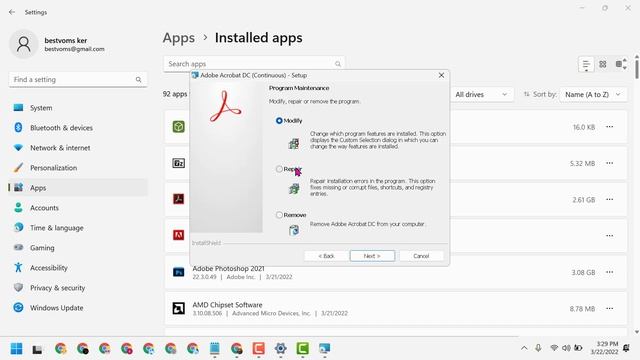This screenshot has width=640, height=360.
Task: Focus the Find a setting field
Action: pos(78,80)
